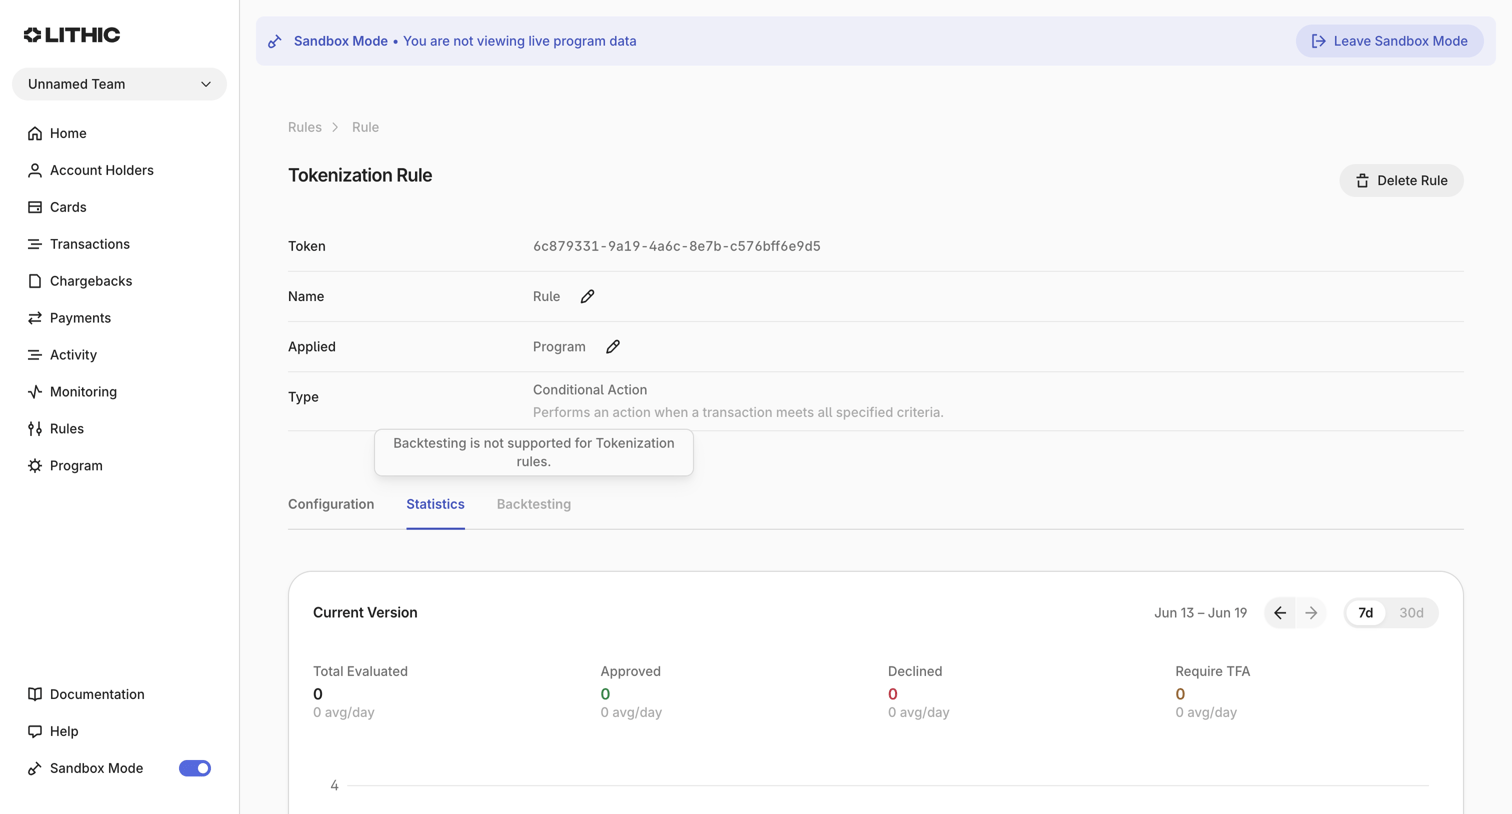This screenshot has width=1512, height=814.
Task: Open the Help link
Action: tap(64, 731)
